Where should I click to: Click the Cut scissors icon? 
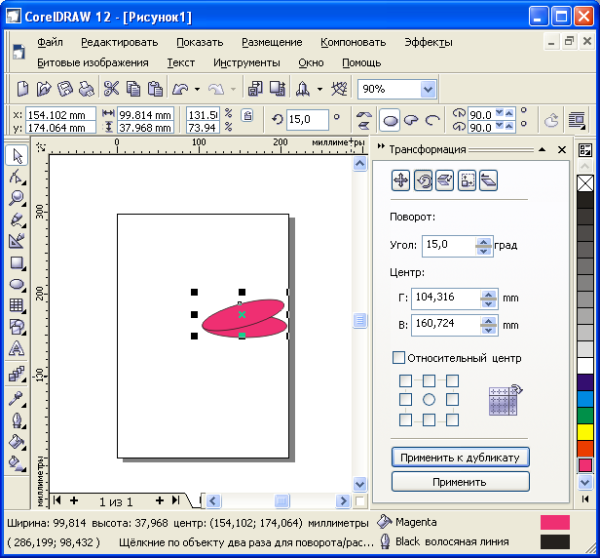[111, 89]
